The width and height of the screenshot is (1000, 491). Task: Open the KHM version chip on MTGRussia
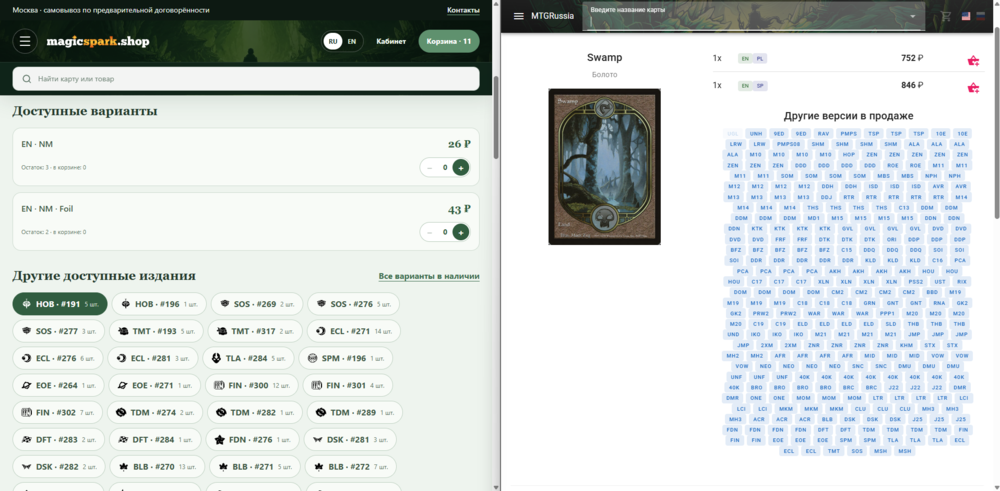(x=907, y=345)
